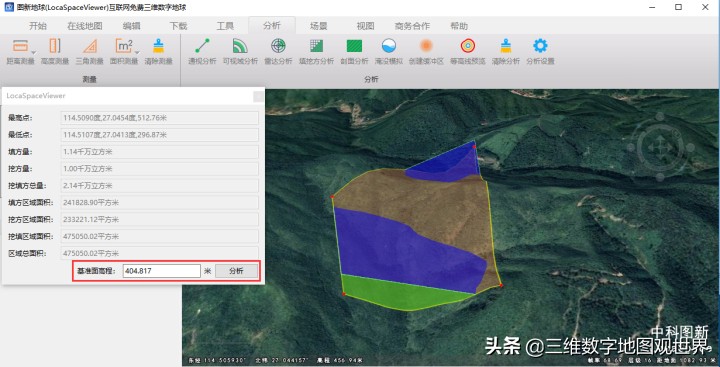Start 雷达分析 radar analysis
This screenshot has height=367, width=720.
tap(278, 51)
